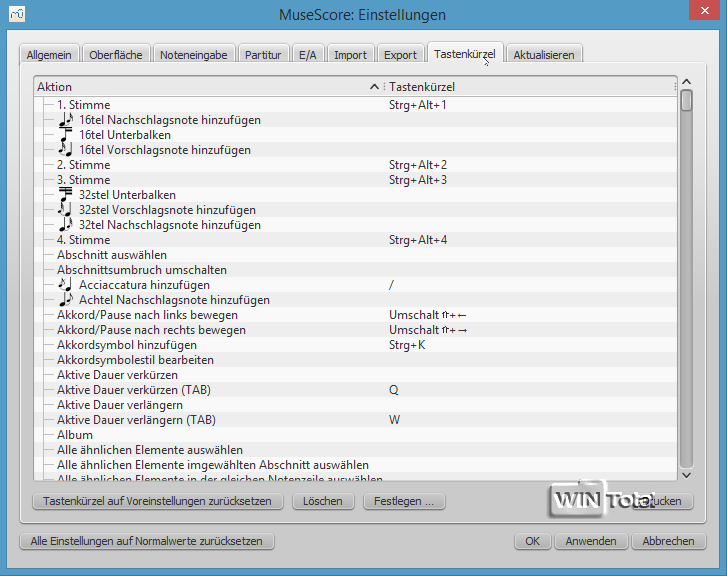Click the Tastenkürzel column header
Image resolution: width=727 pixels, height=576 pixels.
pos(530,87)
